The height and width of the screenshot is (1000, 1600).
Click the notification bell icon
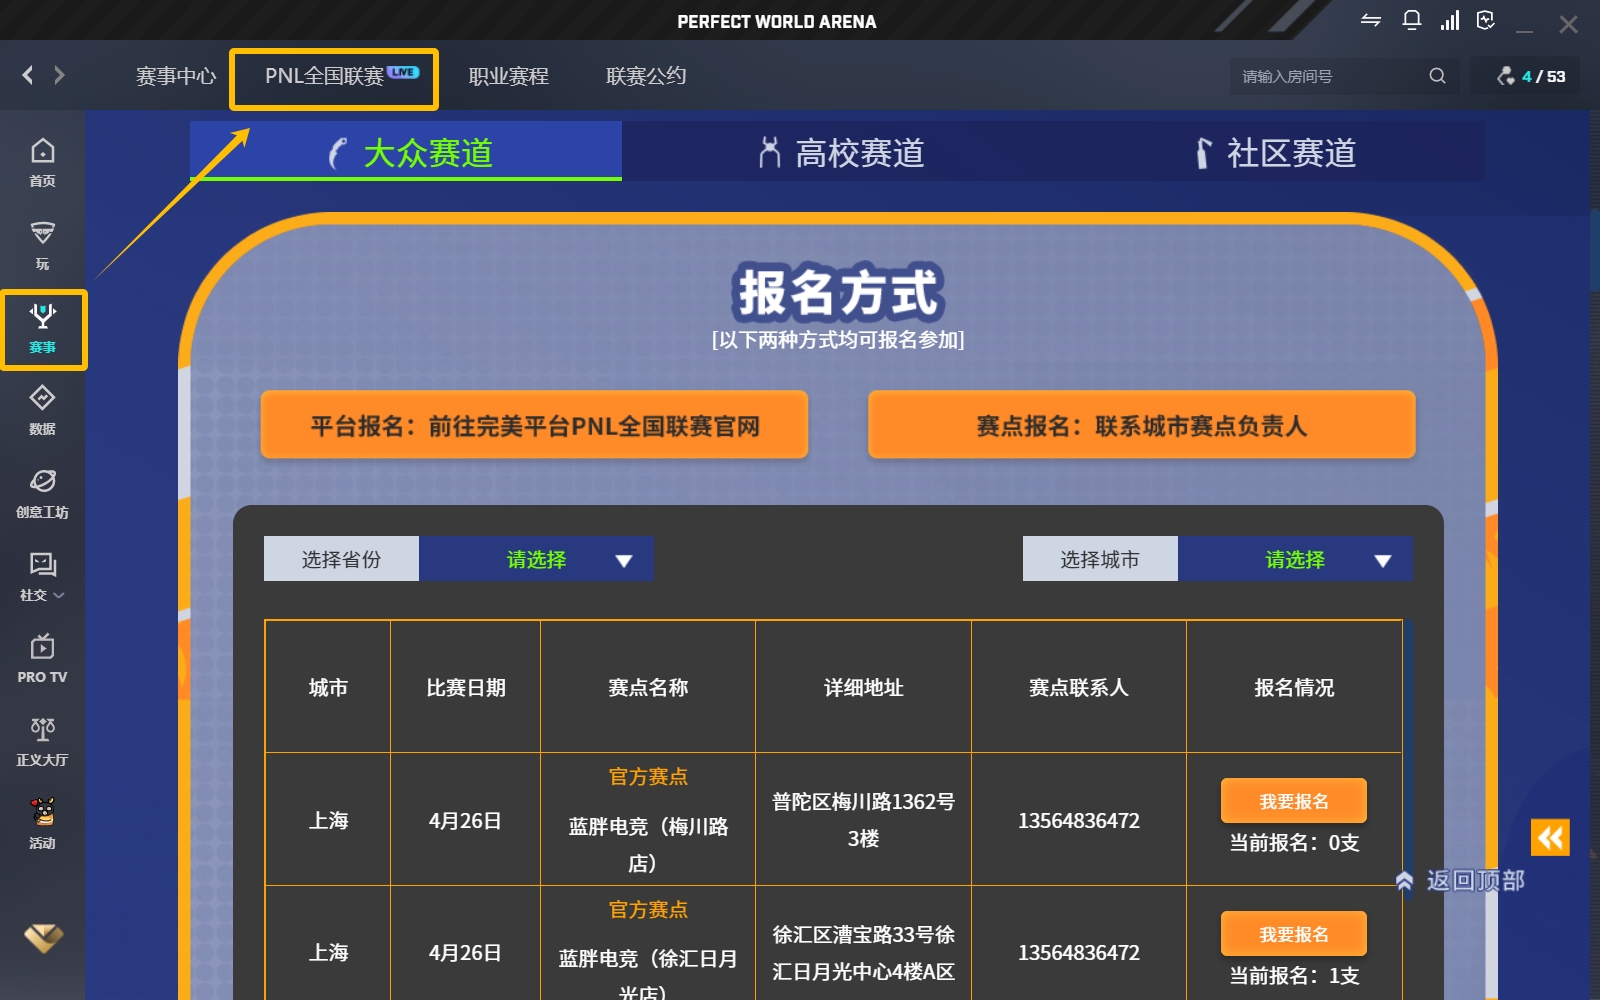[1411, 21]
